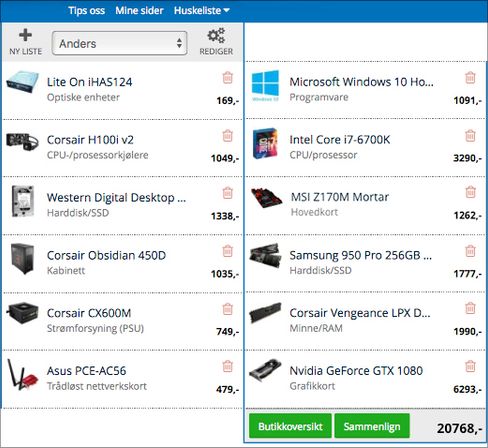The image size is (488, 448).
Task: Open Corsair Vengeance LPX product link
Action: coord(360,313)
